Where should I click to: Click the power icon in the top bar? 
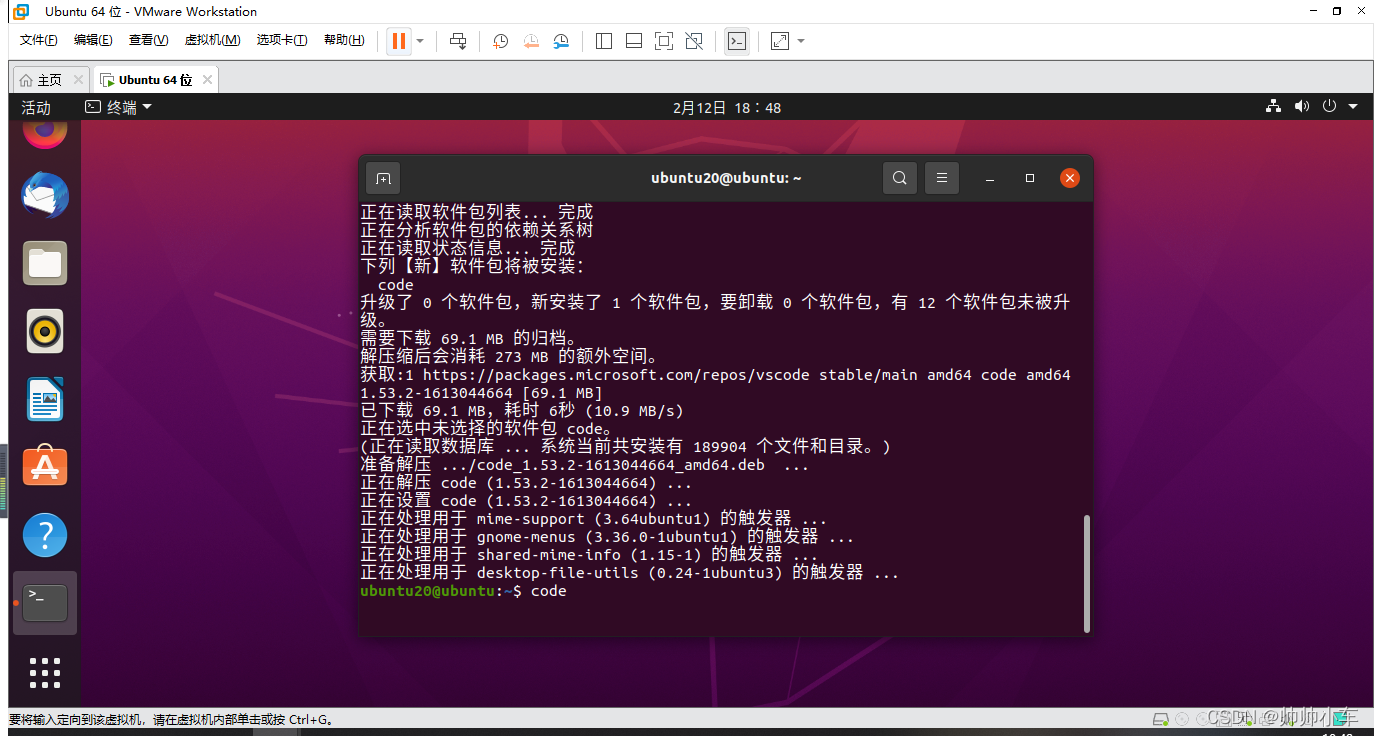point(1329,106)
